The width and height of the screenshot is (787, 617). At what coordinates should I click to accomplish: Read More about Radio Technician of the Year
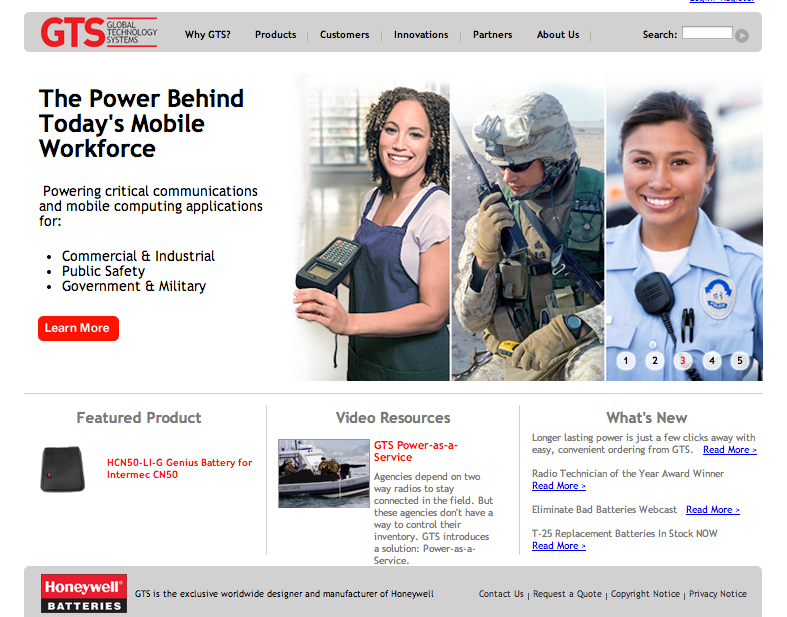[559, 486]
